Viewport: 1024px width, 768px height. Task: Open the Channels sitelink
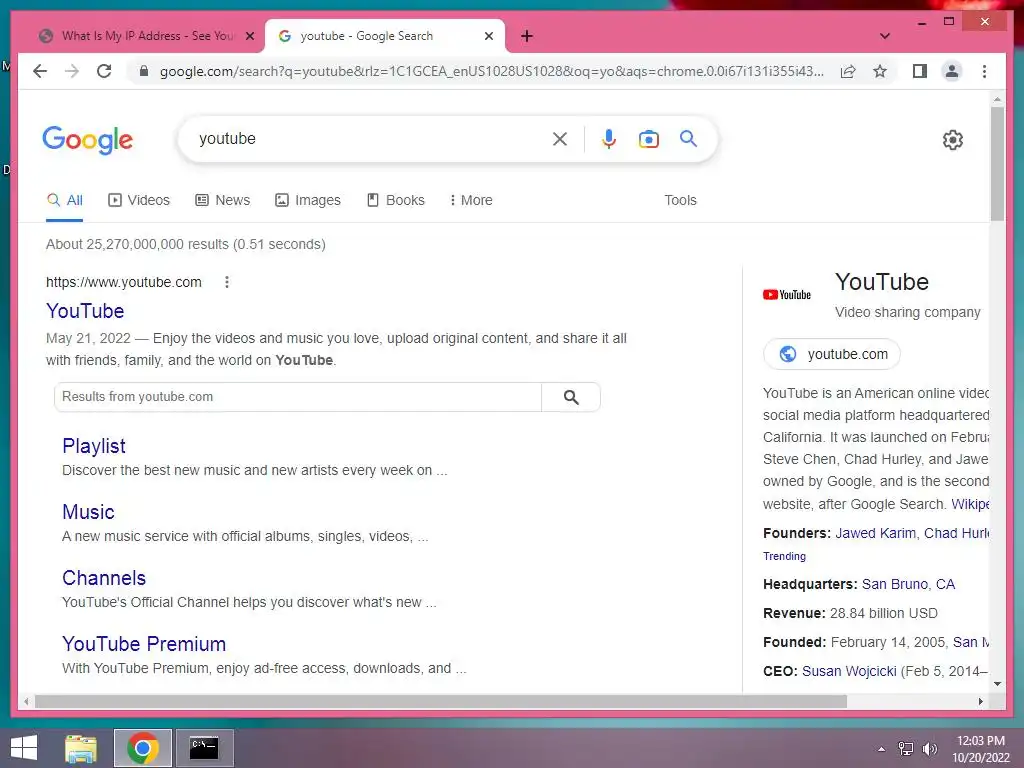click(104, 578)
